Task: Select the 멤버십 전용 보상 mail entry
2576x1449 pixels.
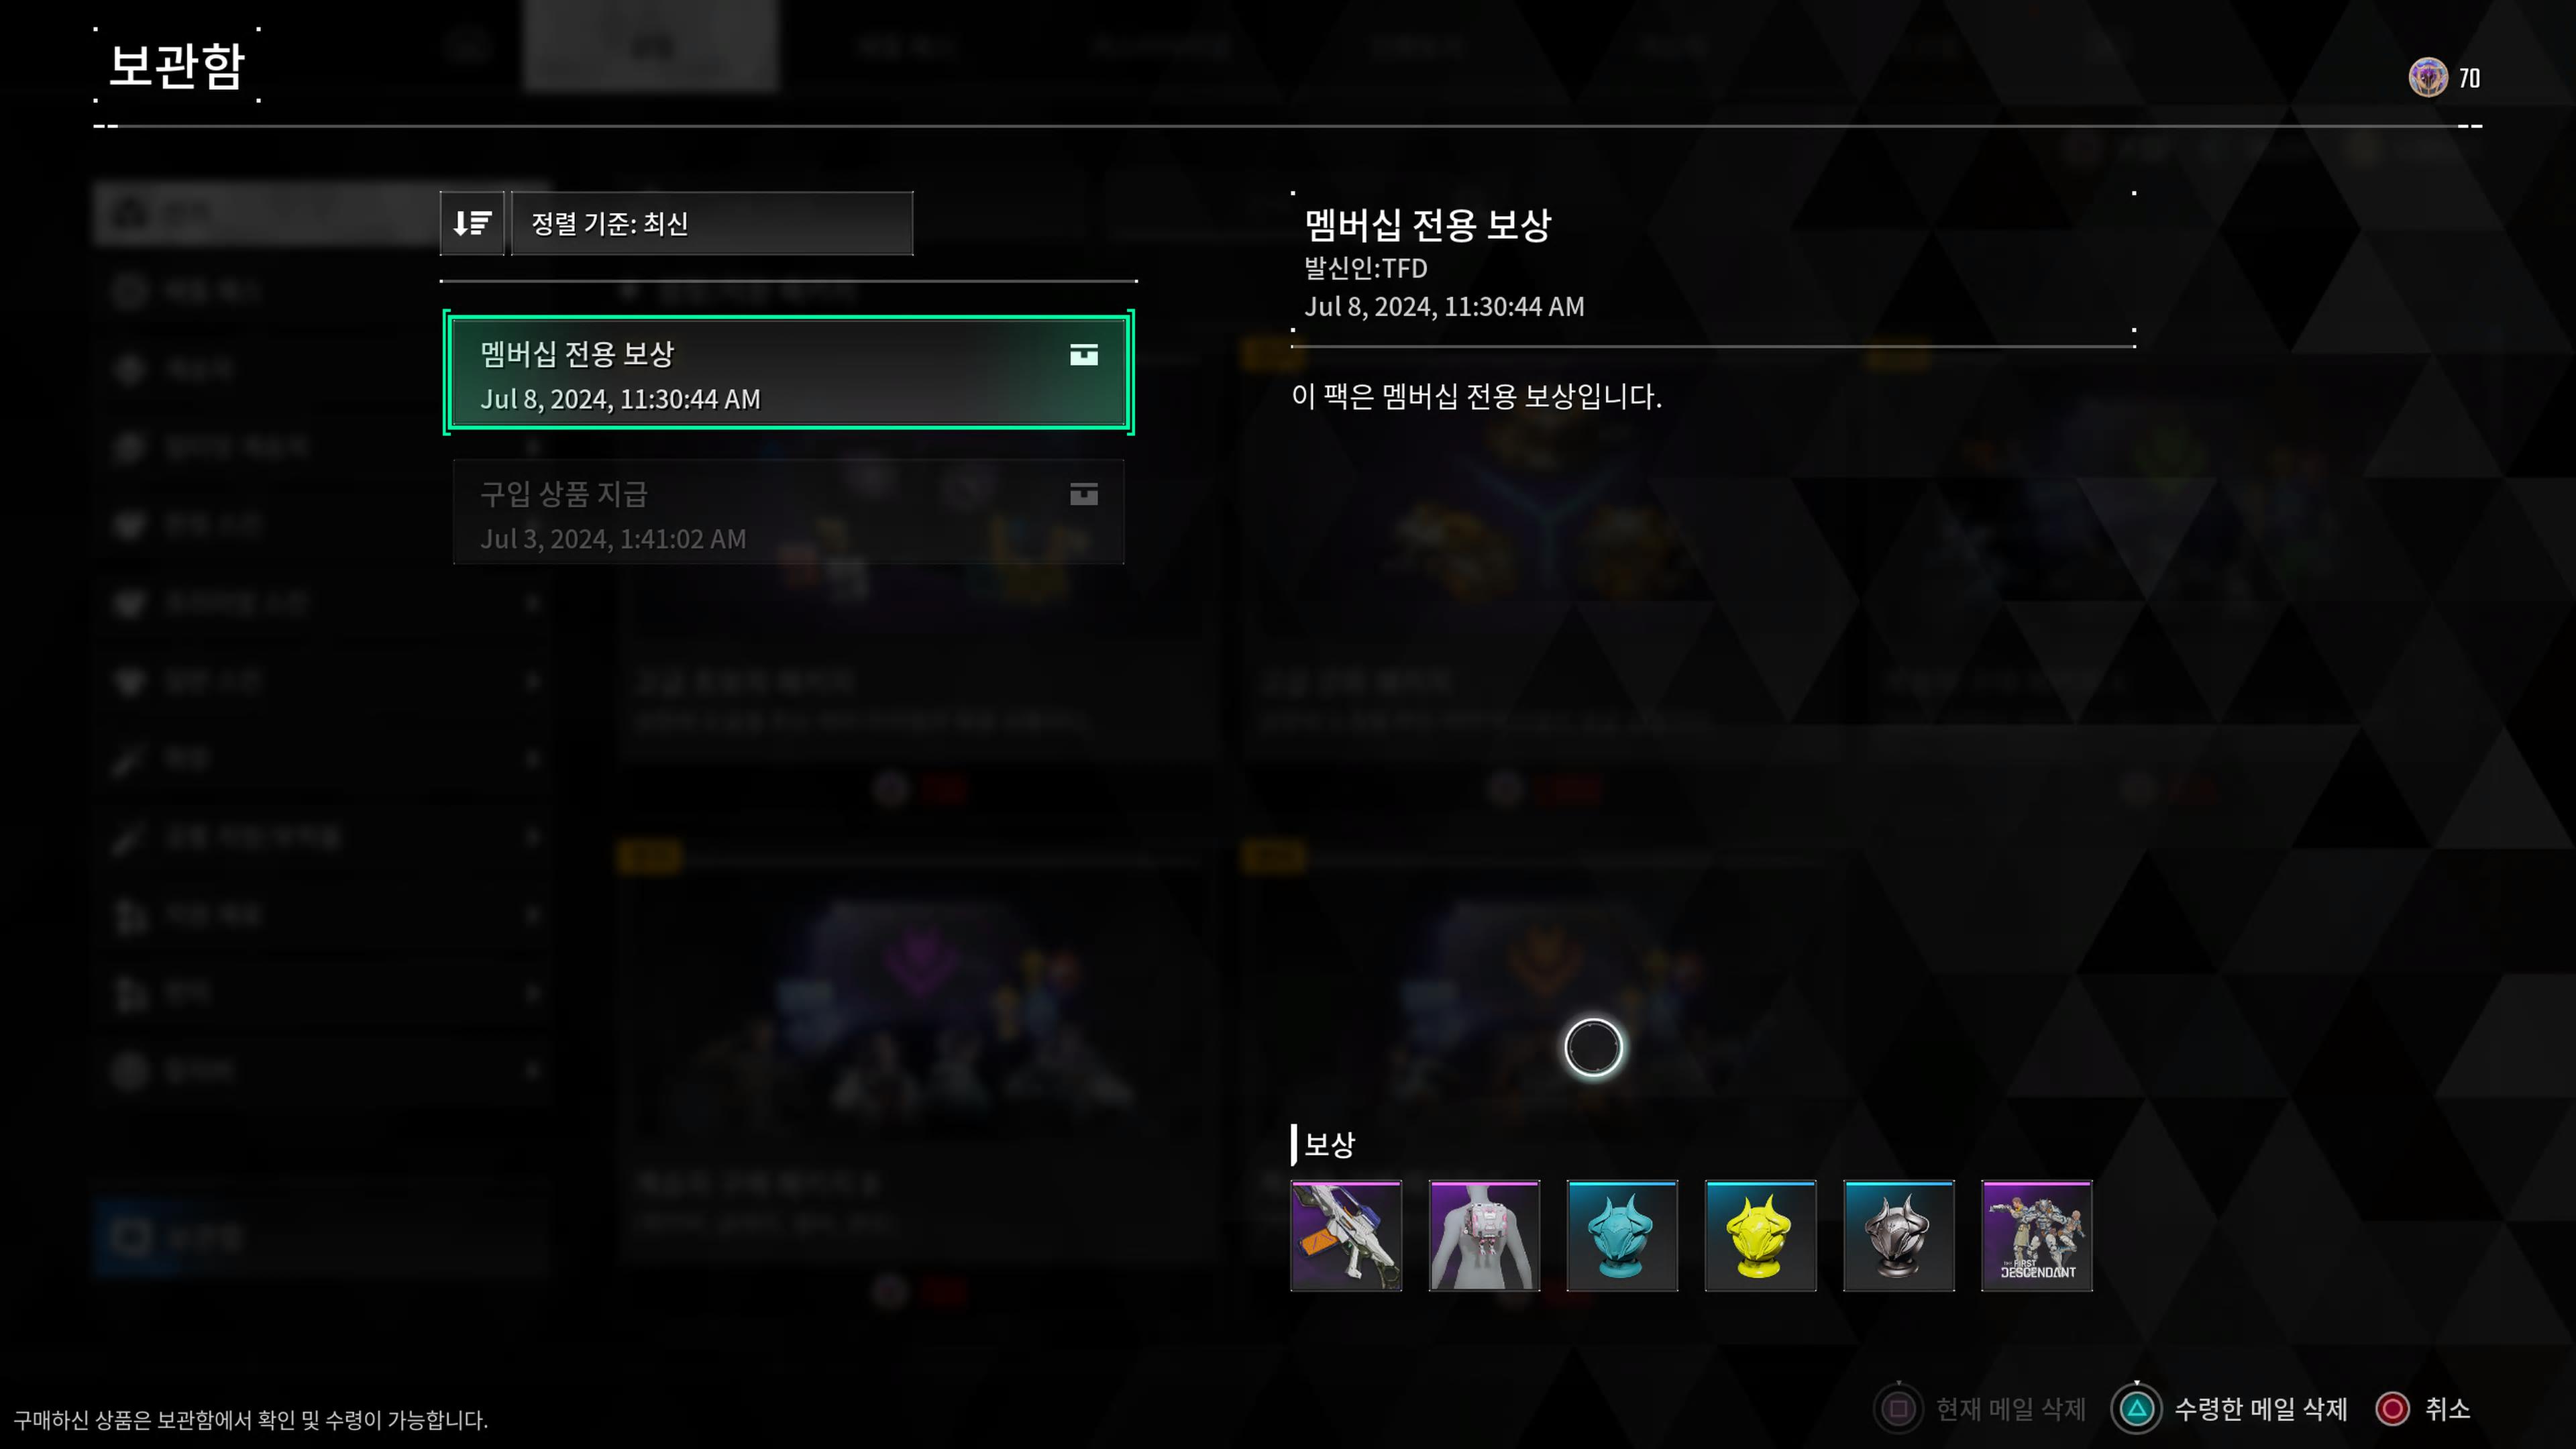Action: (x=788, y=373)
